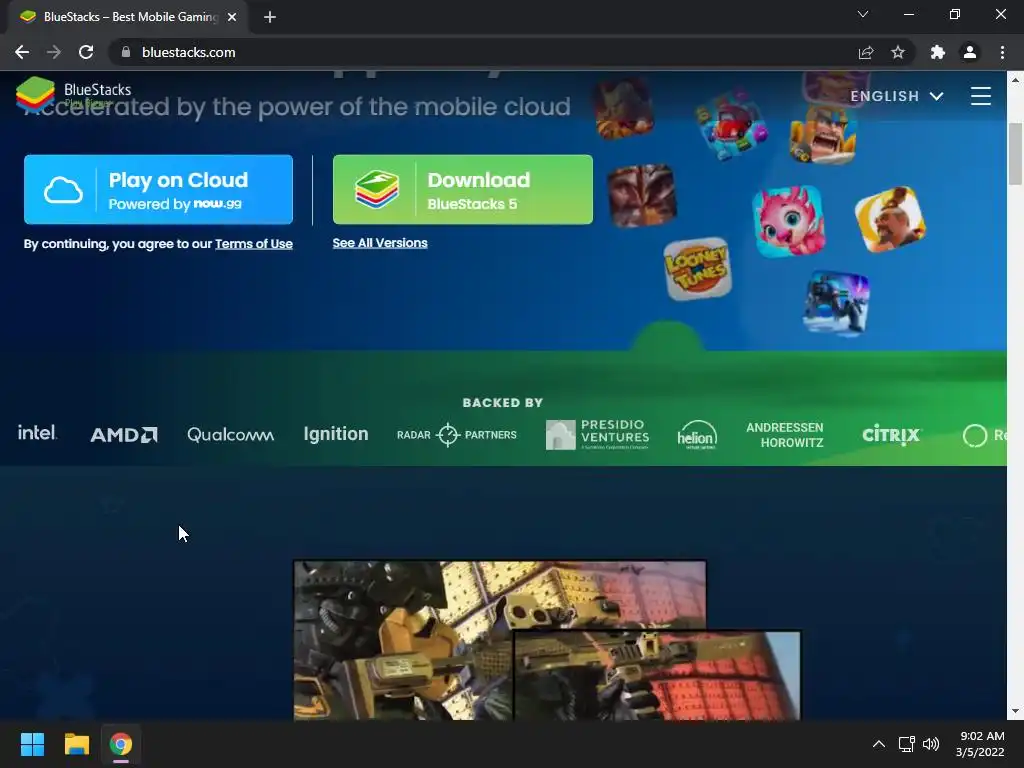This screenshot has height=768, width=1024.
Task: Open the network icon in system tray
Action: tap(906, 744)
